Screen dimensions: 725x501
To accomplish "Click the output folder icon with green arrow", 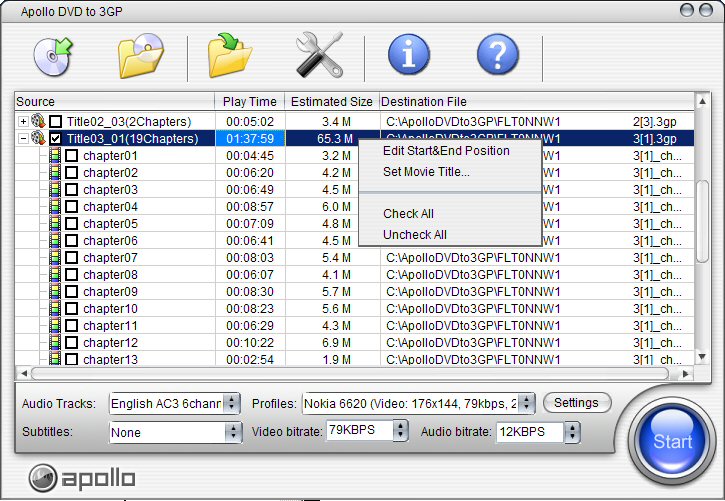I will tap(231, 55).
